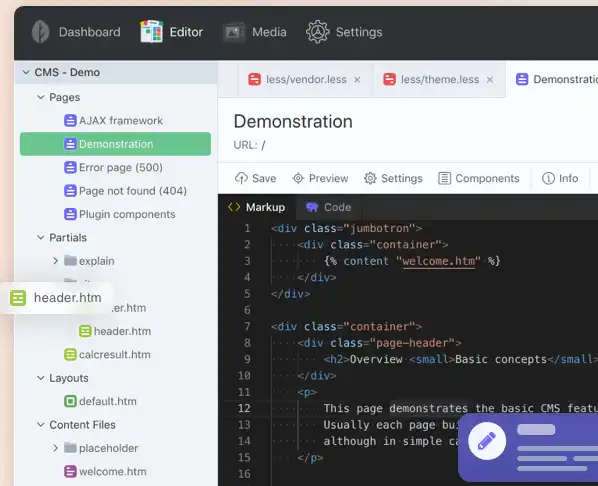Click the welcome.htm link in code
The width and height of the screenshot is (598, 486).
coord(439,261)
